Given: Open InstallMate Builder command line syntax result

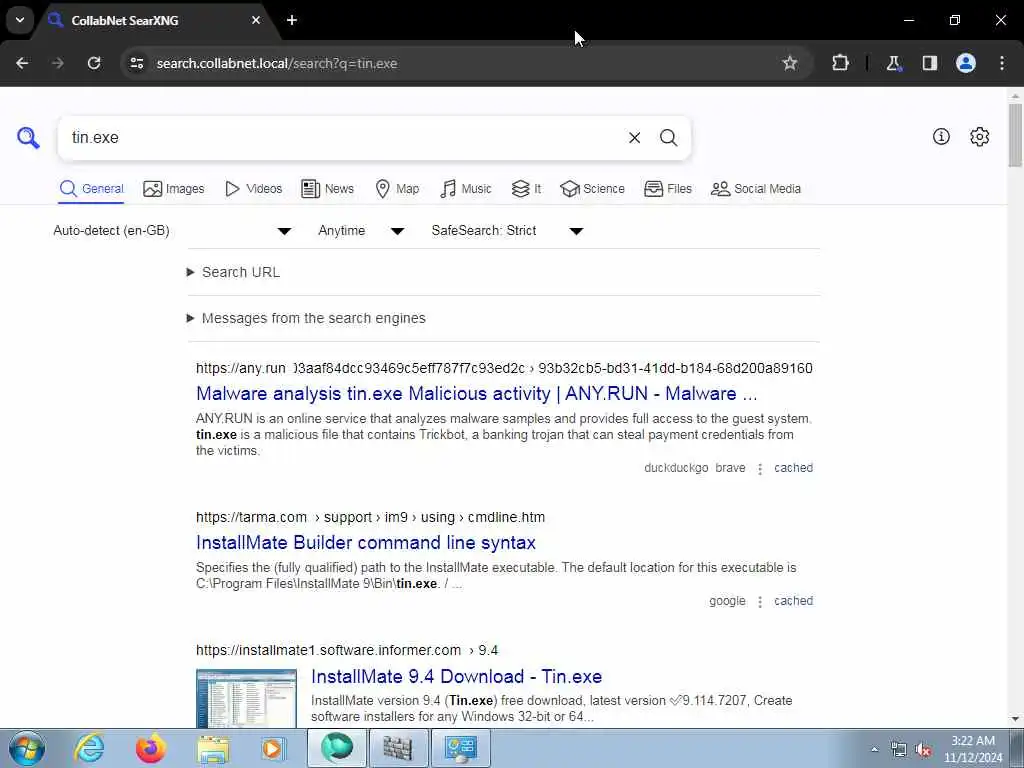Looking at the screenshot, I should tap(366, 543).
